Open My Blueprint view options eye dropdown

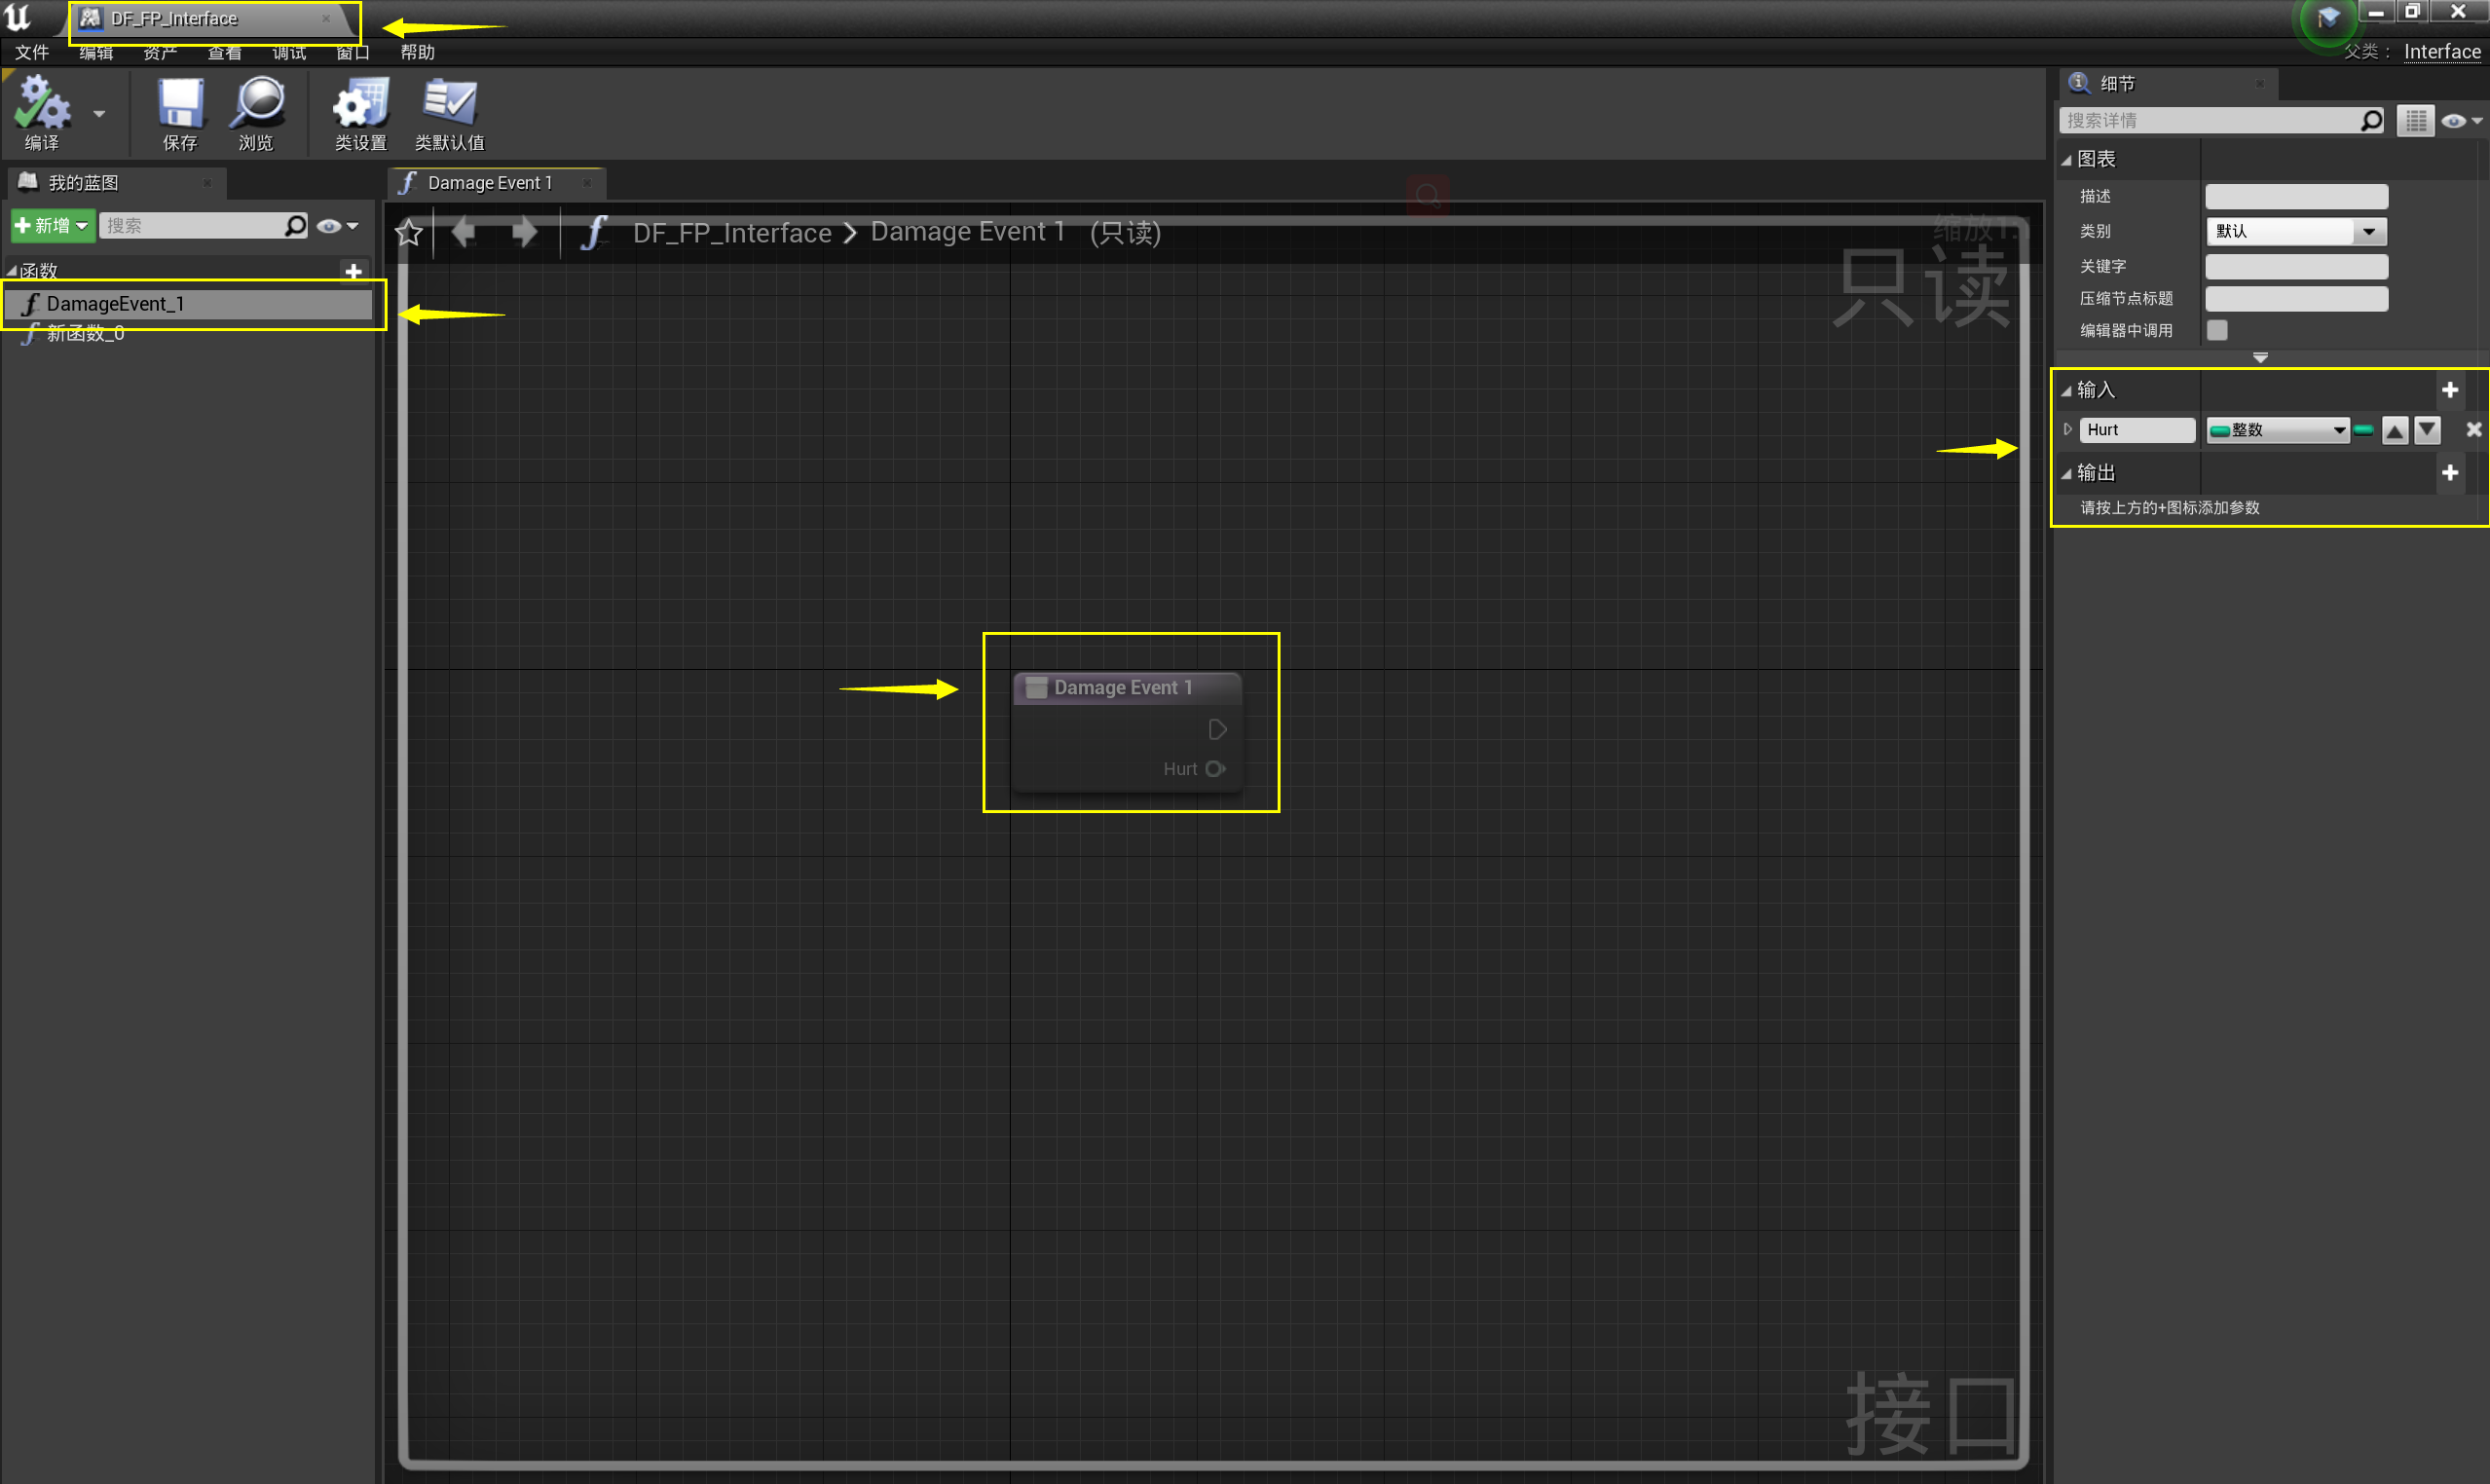[337, 226]
